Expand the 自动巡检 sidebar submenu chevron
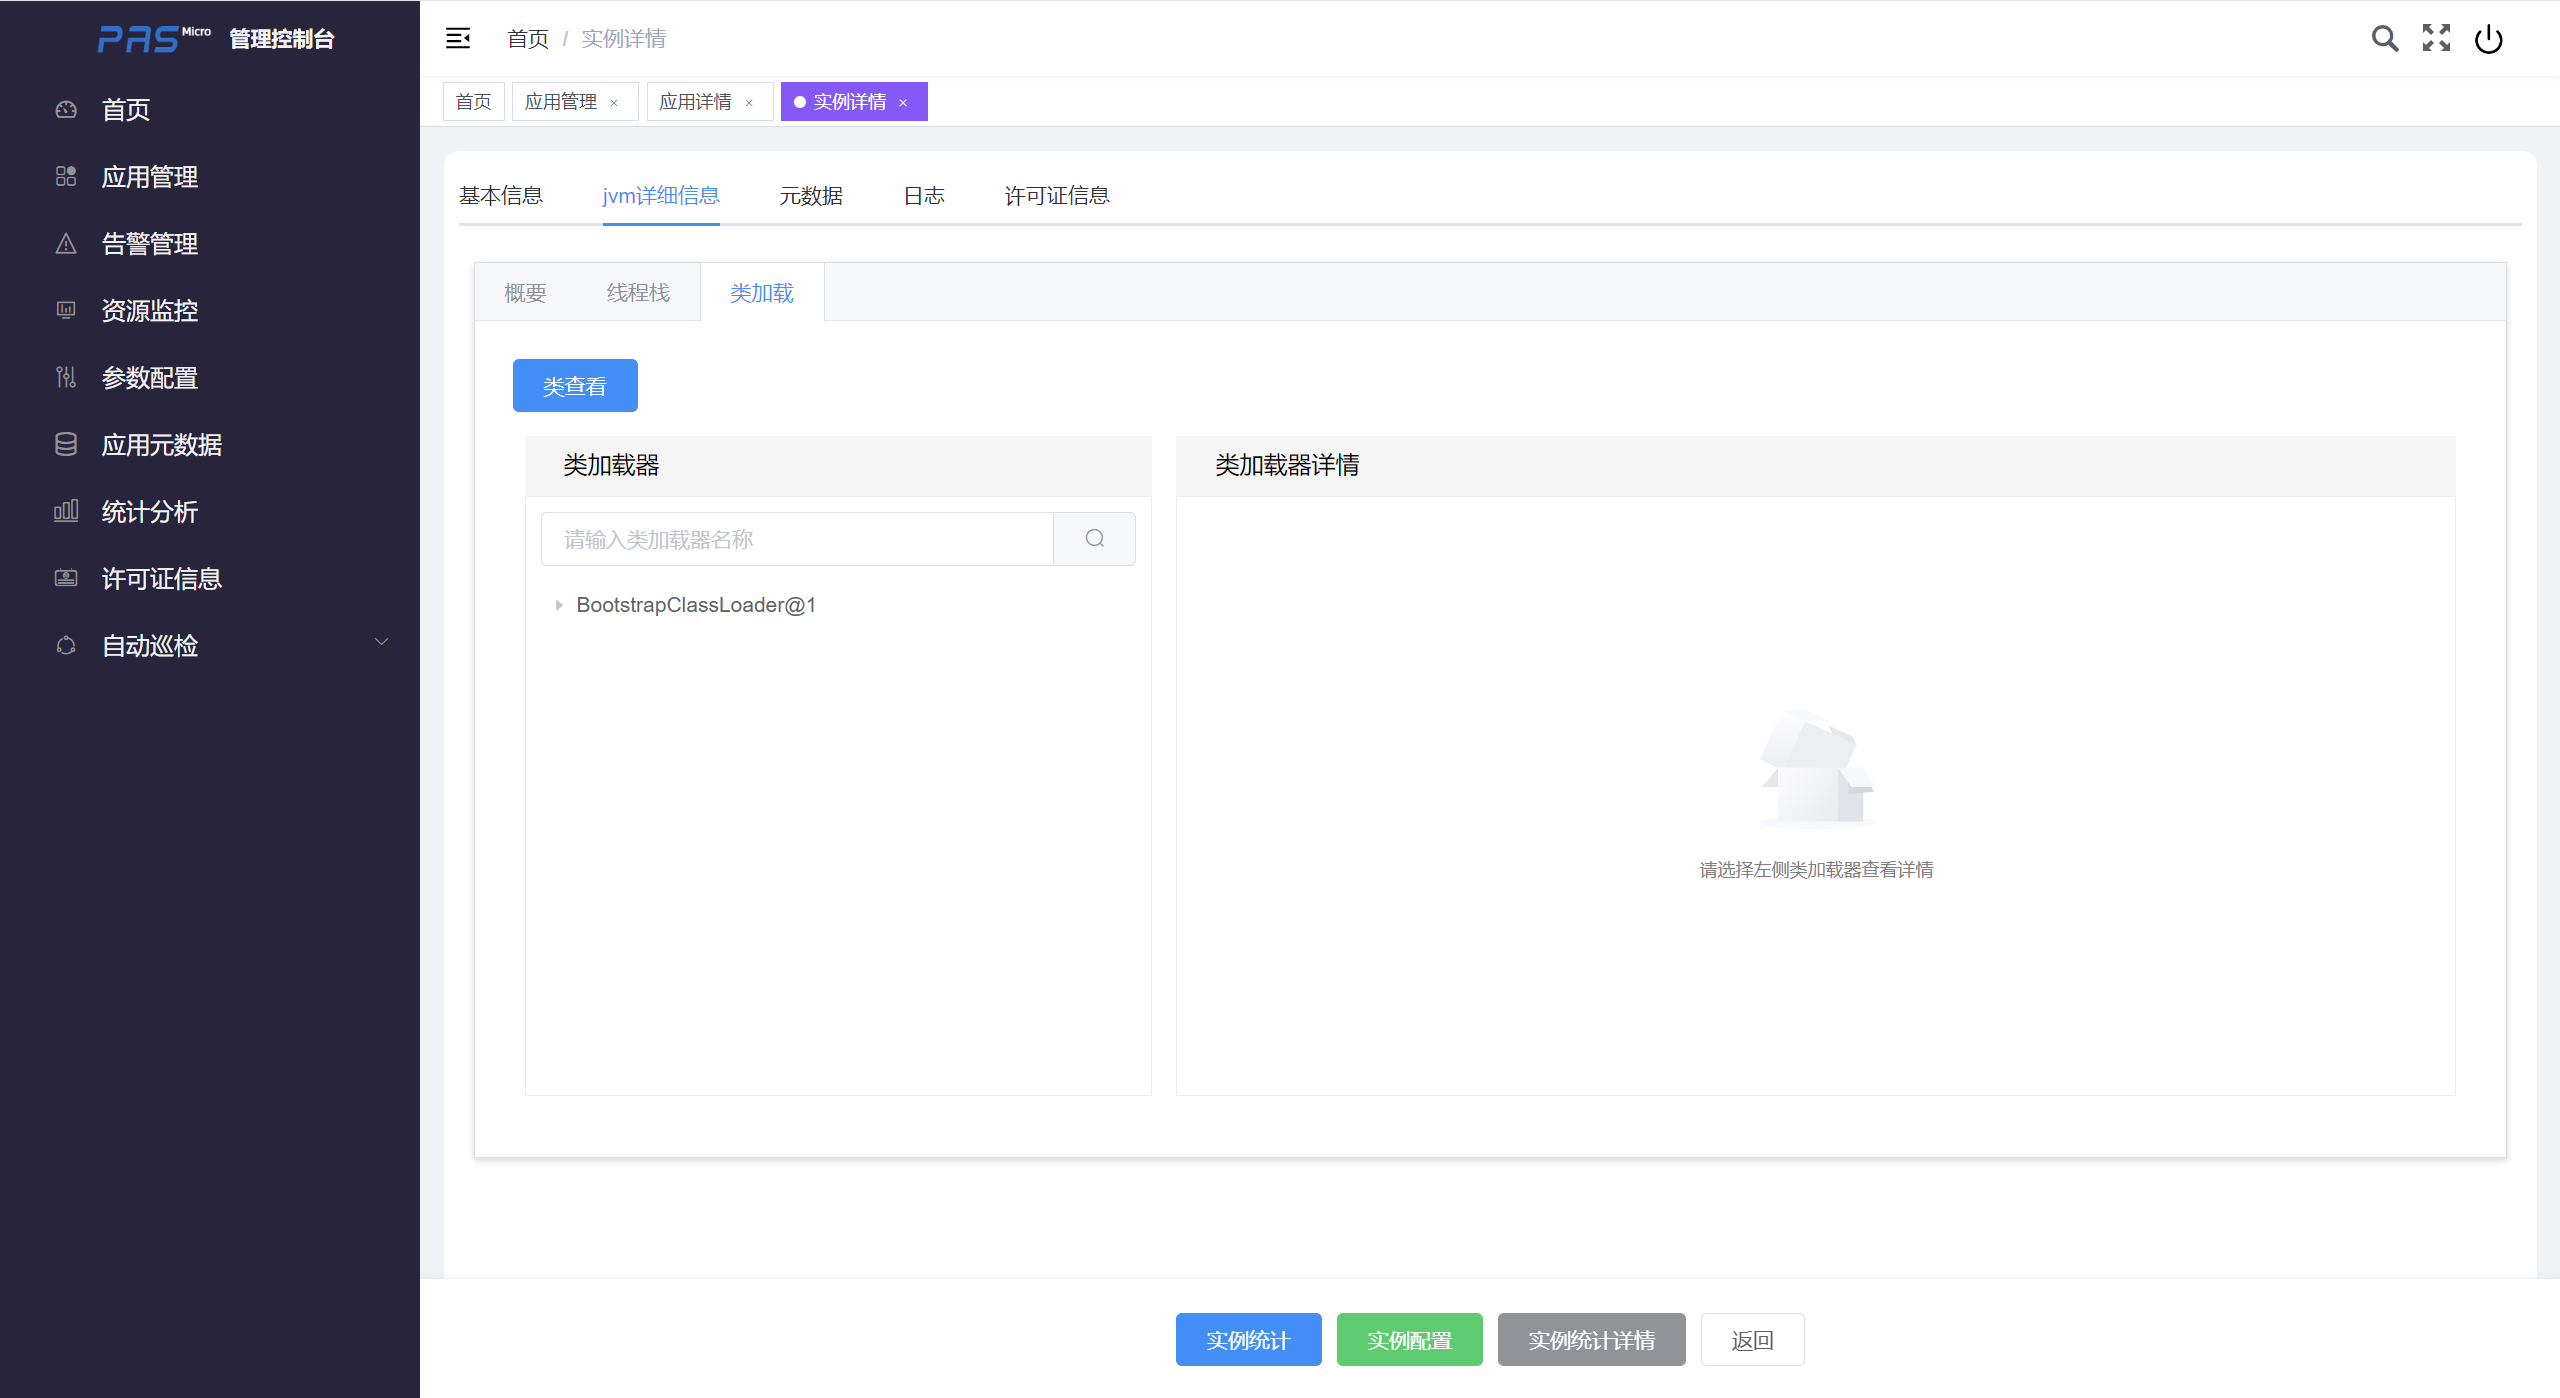The image size is (2560, 1398). 381,642
